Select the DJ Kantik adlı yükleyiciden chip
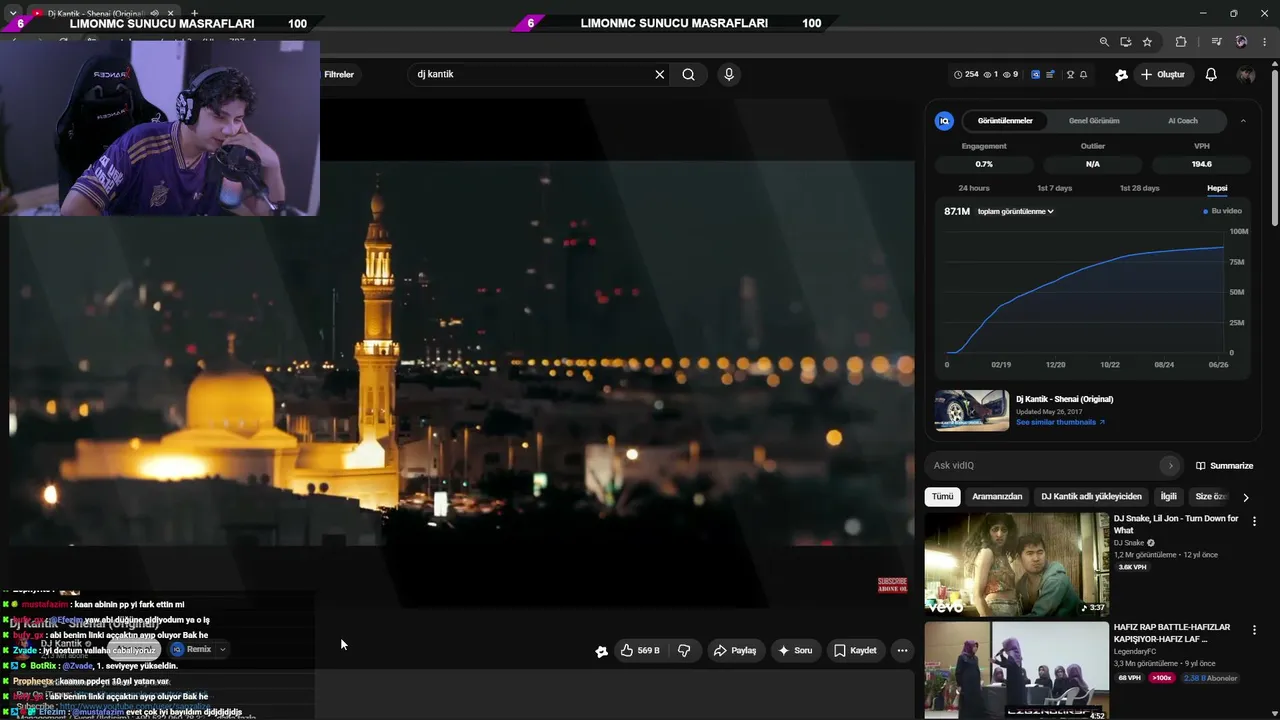This screenshot has width=1280, height=720. 1091,496
